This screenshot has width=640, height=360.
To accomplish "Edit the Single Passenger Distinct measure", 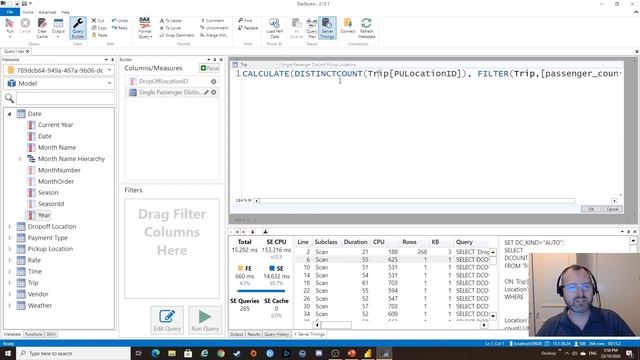I will click(206, 93).
